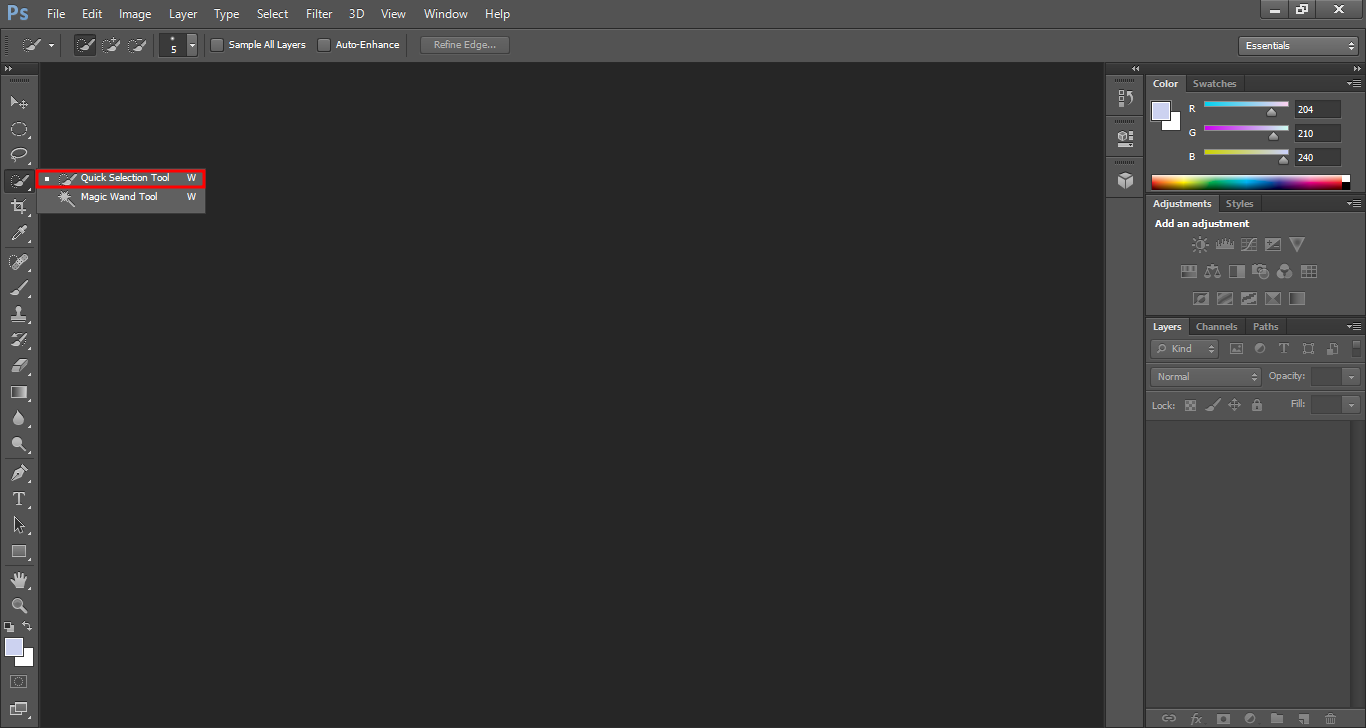Screen dimensions: 1366x728
Task: Select the Dodge tool
Action: point(18,444)
